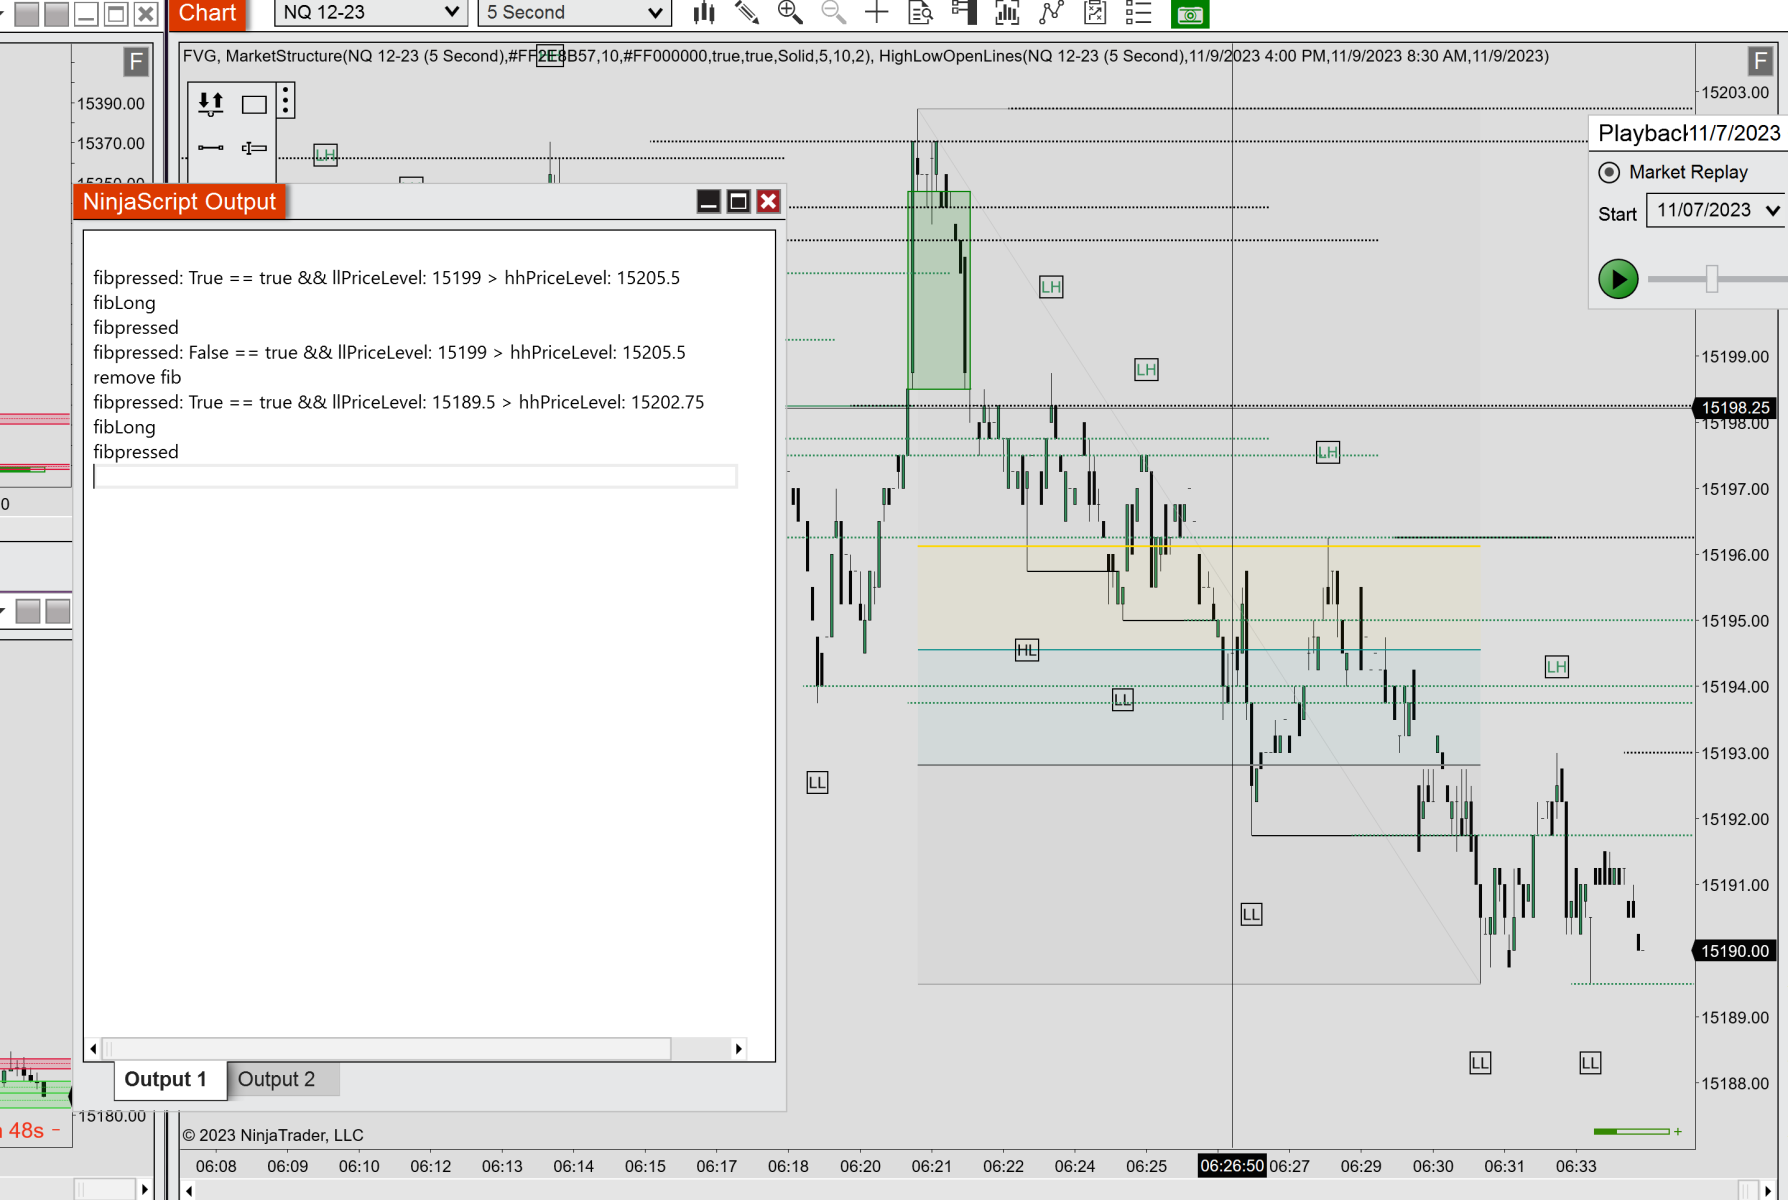Select the rectangle drawing tool
The image size is (1788, 1200).
click(254, 103)
